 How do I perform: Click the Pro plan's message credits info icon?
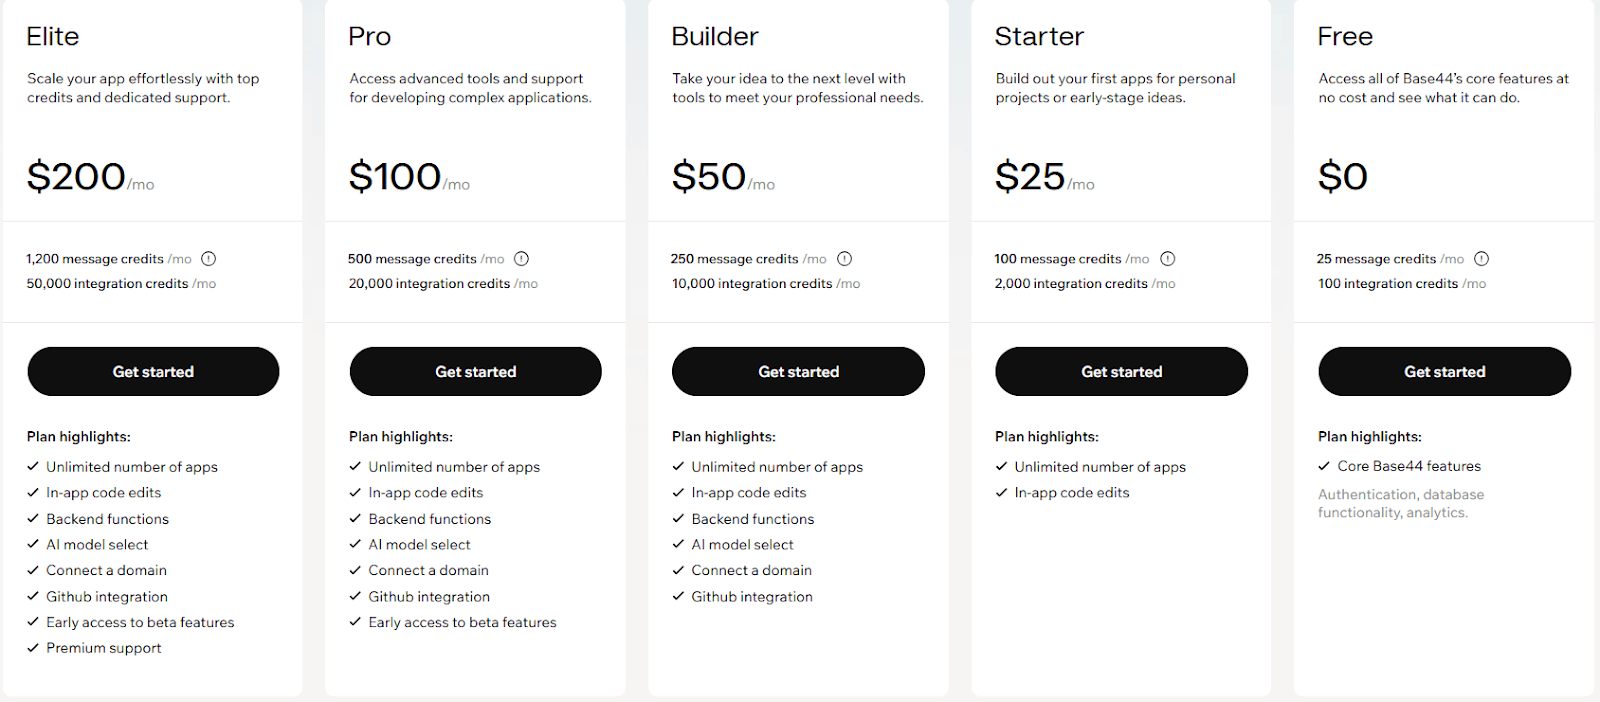[521, 258]
